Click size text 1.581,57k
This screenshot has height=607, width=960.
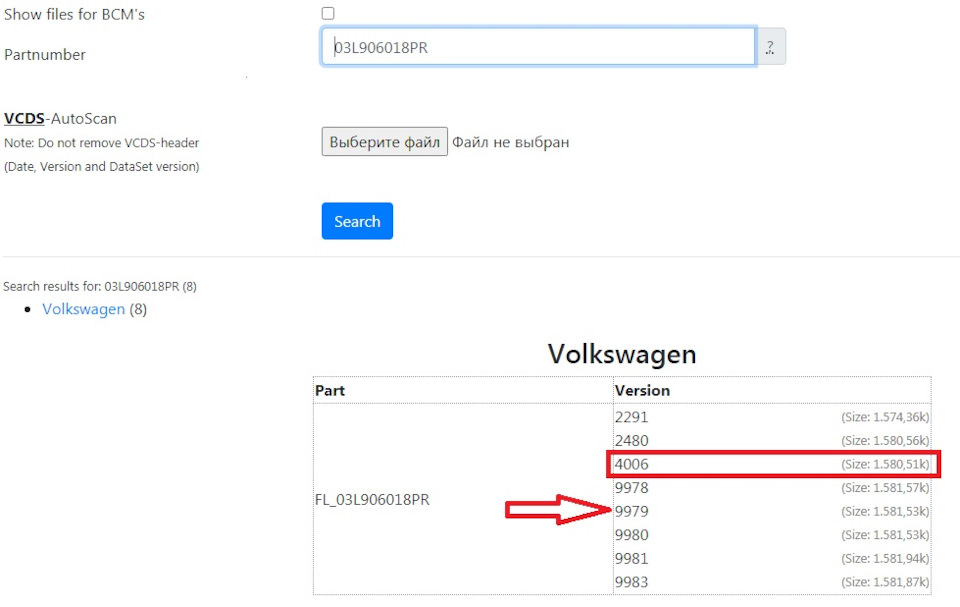click(885, 488)
